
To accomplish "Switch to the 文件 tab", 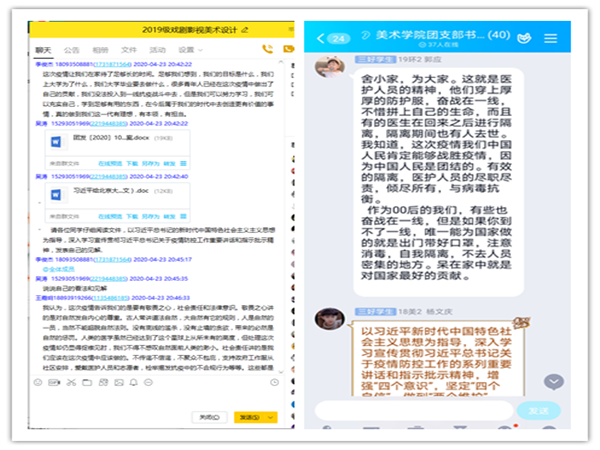I will click(x=129, y=48).
